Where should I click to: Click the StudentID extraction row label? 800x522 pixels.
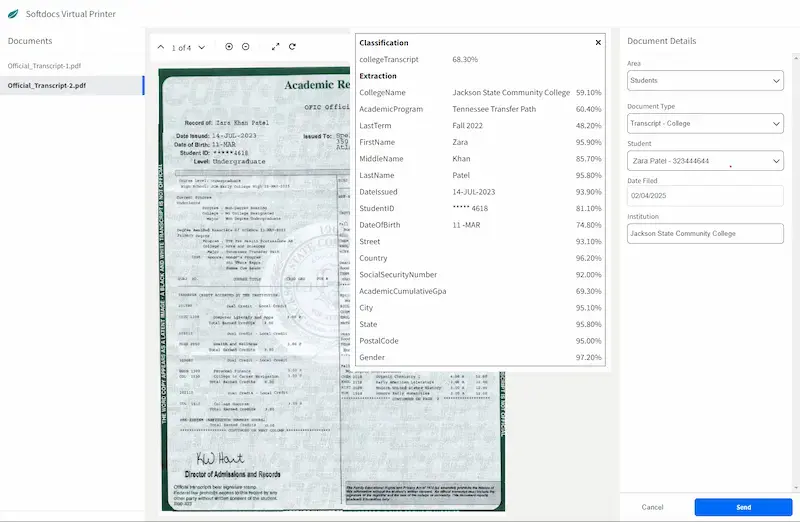(377, 208)
